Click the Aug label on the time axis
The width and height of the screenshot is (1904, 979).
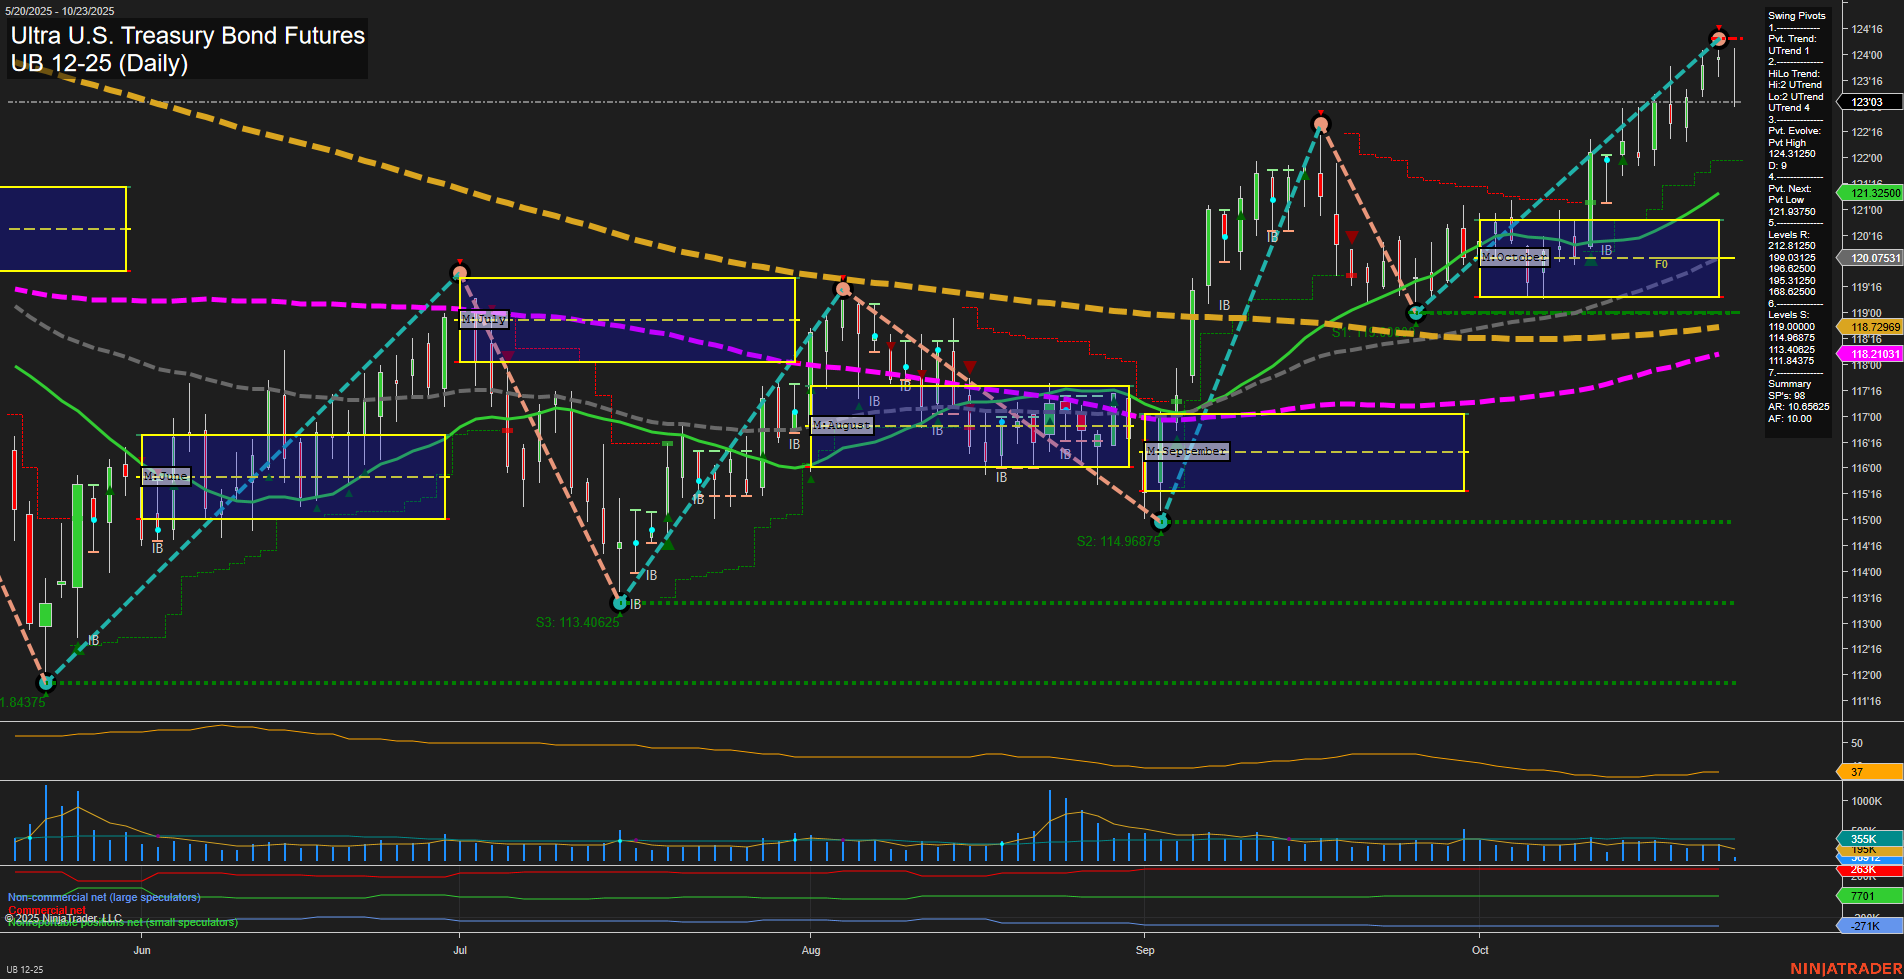click(811, 950)
